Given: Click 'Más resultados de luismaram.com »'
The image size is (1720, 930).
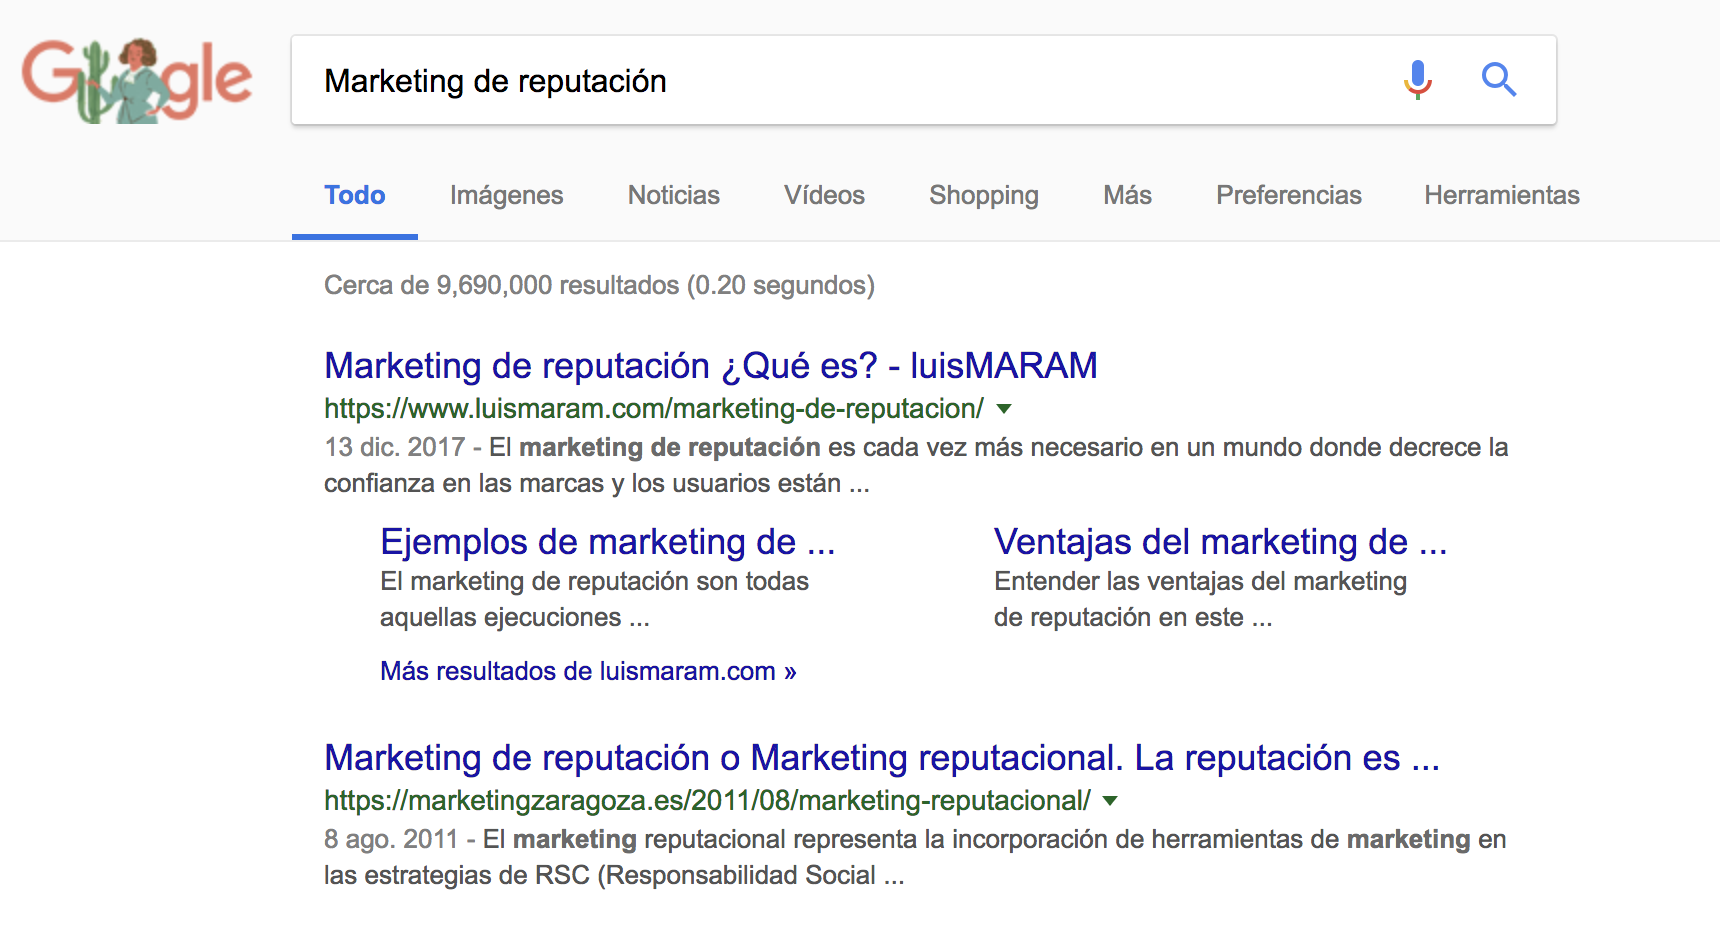Looking at the screenshot, I should (x=588, y=671).
